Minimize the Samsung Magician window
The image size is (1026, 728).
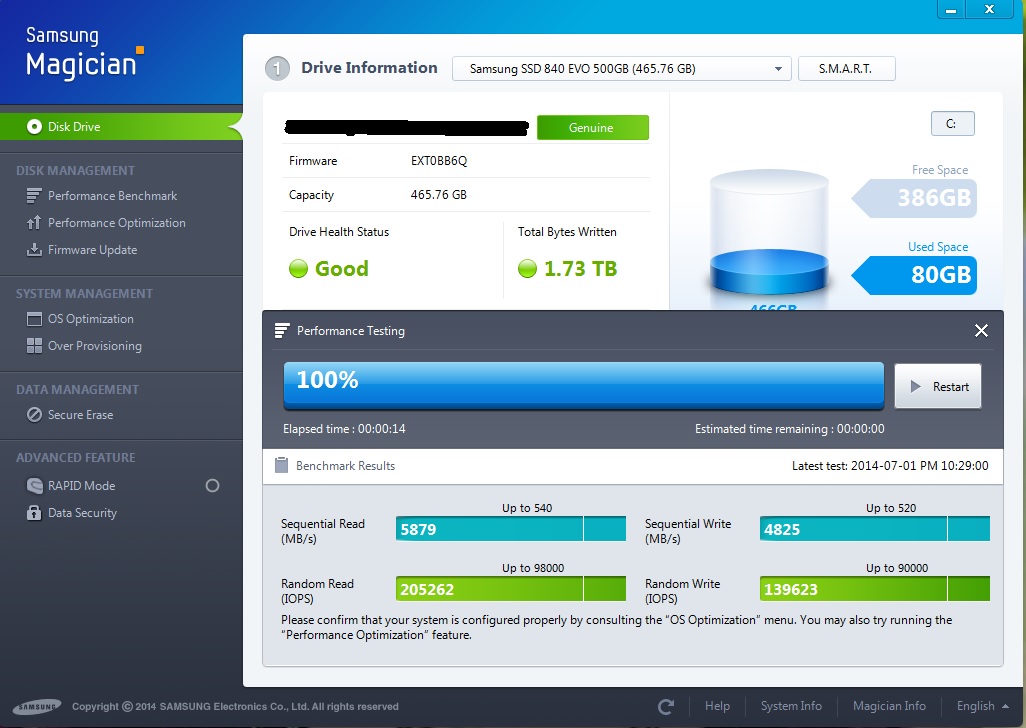(951, 10)
